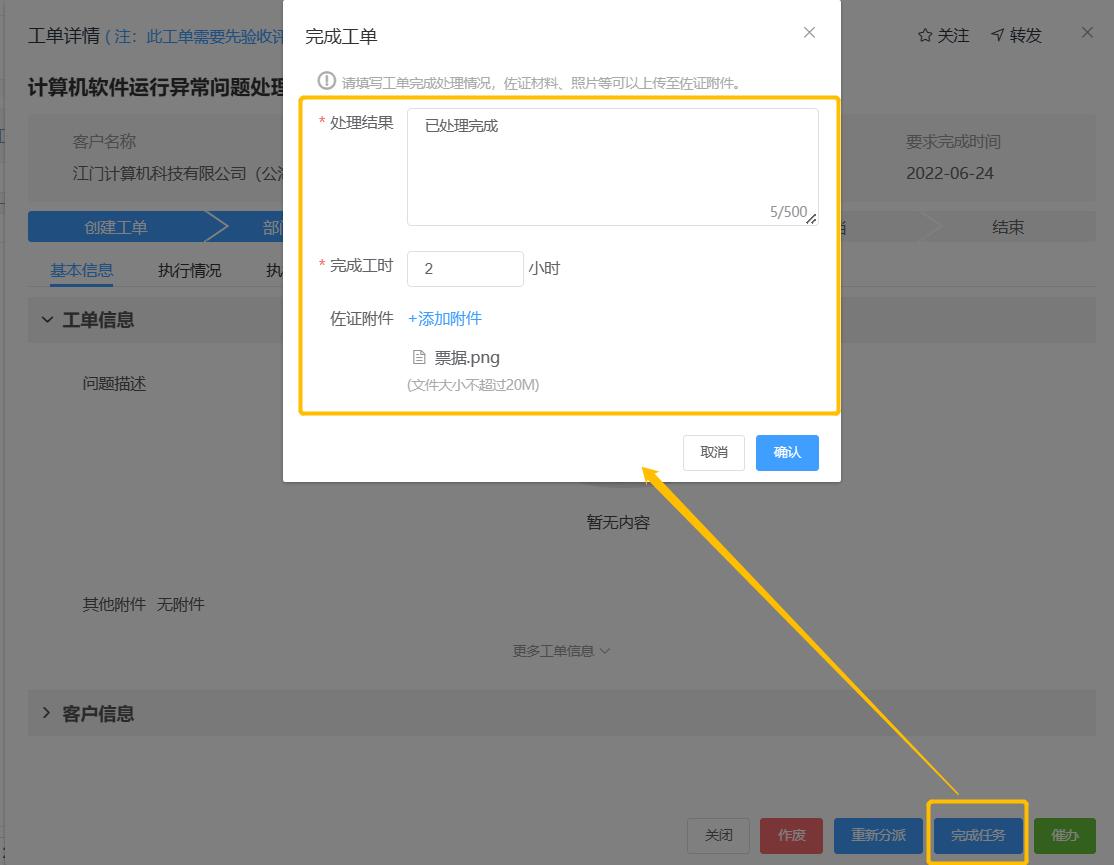The height and width of the screenshot is (865, 1114).
Task: Click the 完成工时 hours input field
Action: pos(465,269)
